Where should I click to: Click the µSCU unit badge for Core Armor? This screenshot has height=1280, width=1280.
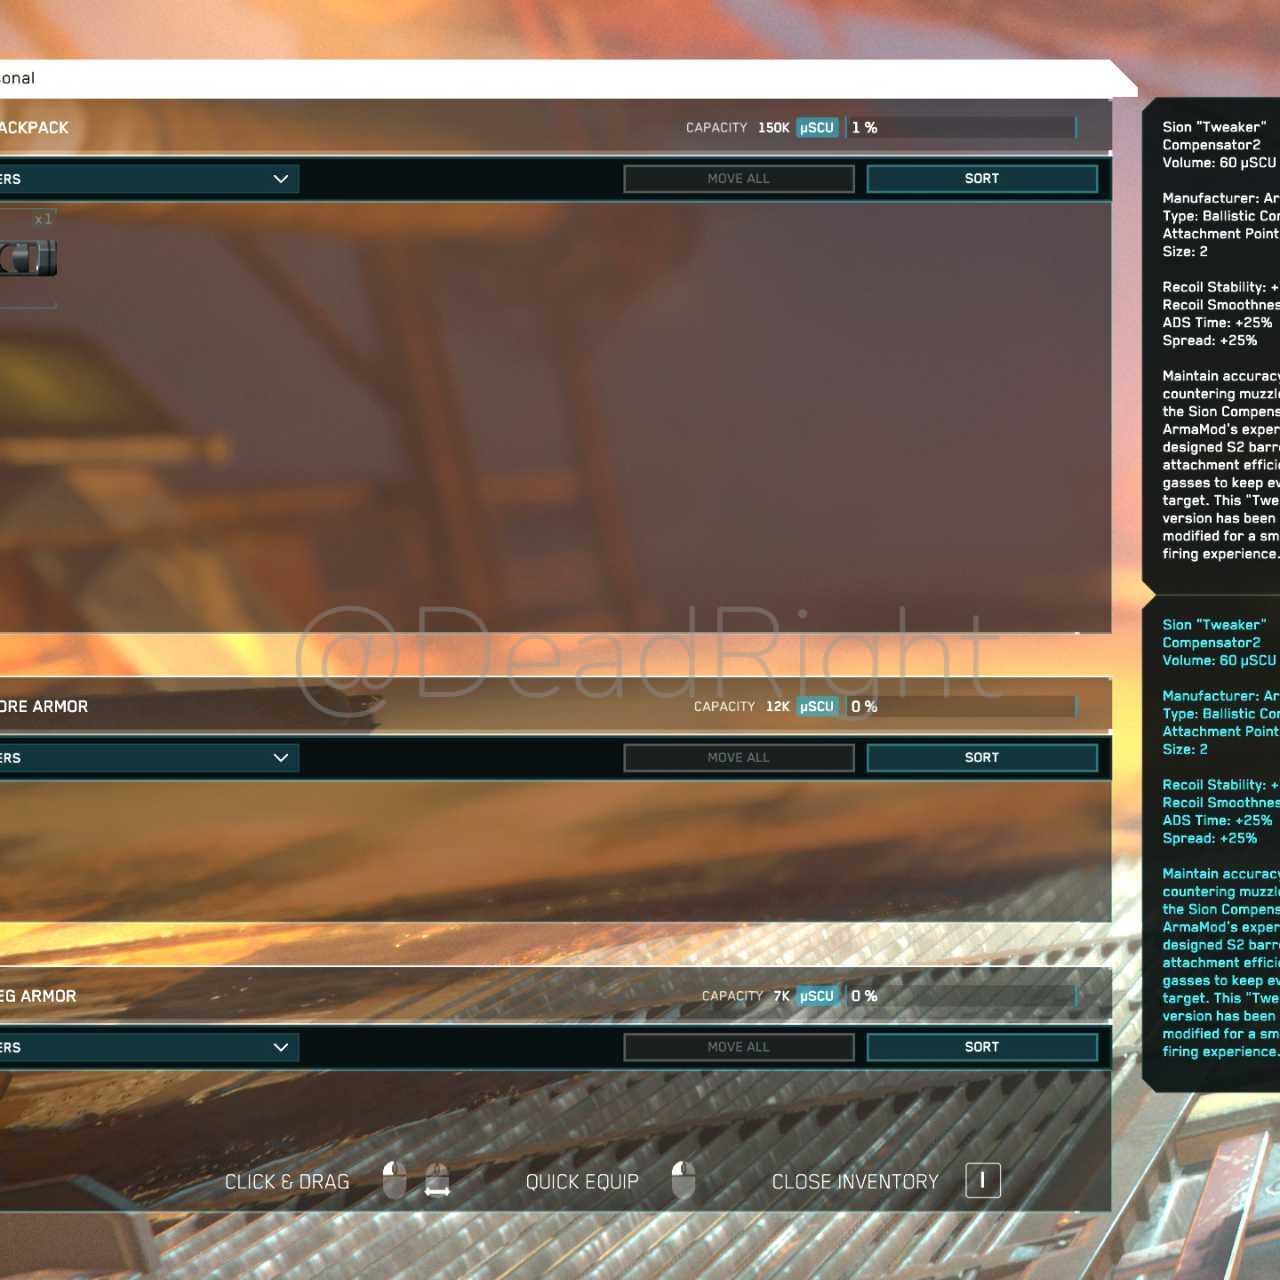[816, 707]
